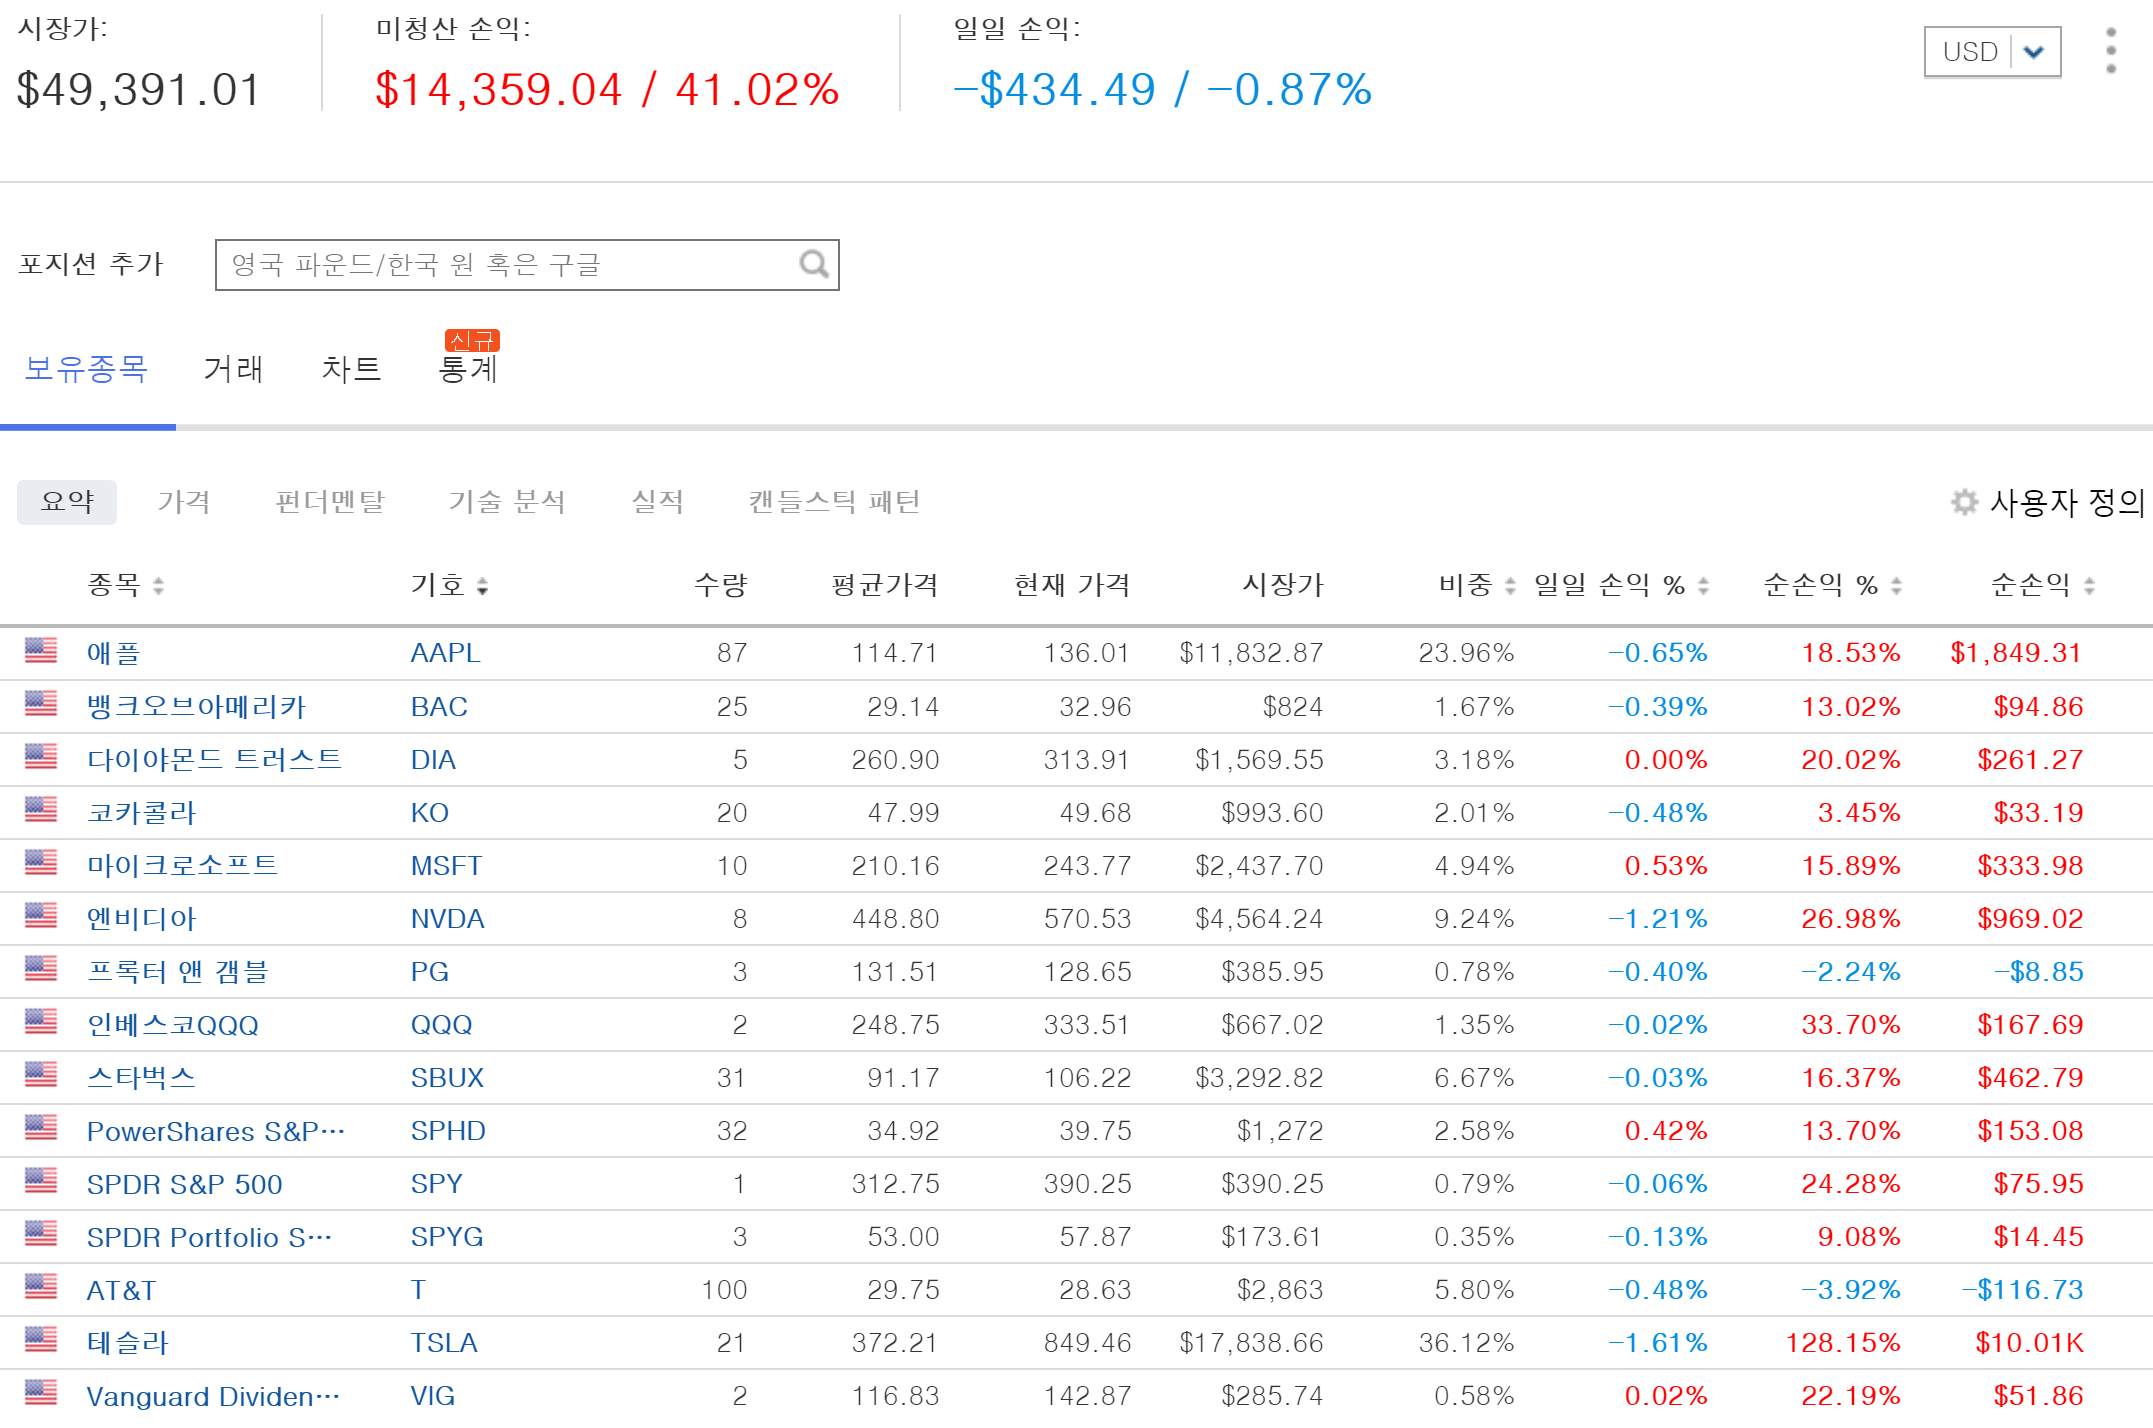The image size is (2153, 1428).
Task: Select the 펀더멘탈 view tab
Action: tap(330, 501)
